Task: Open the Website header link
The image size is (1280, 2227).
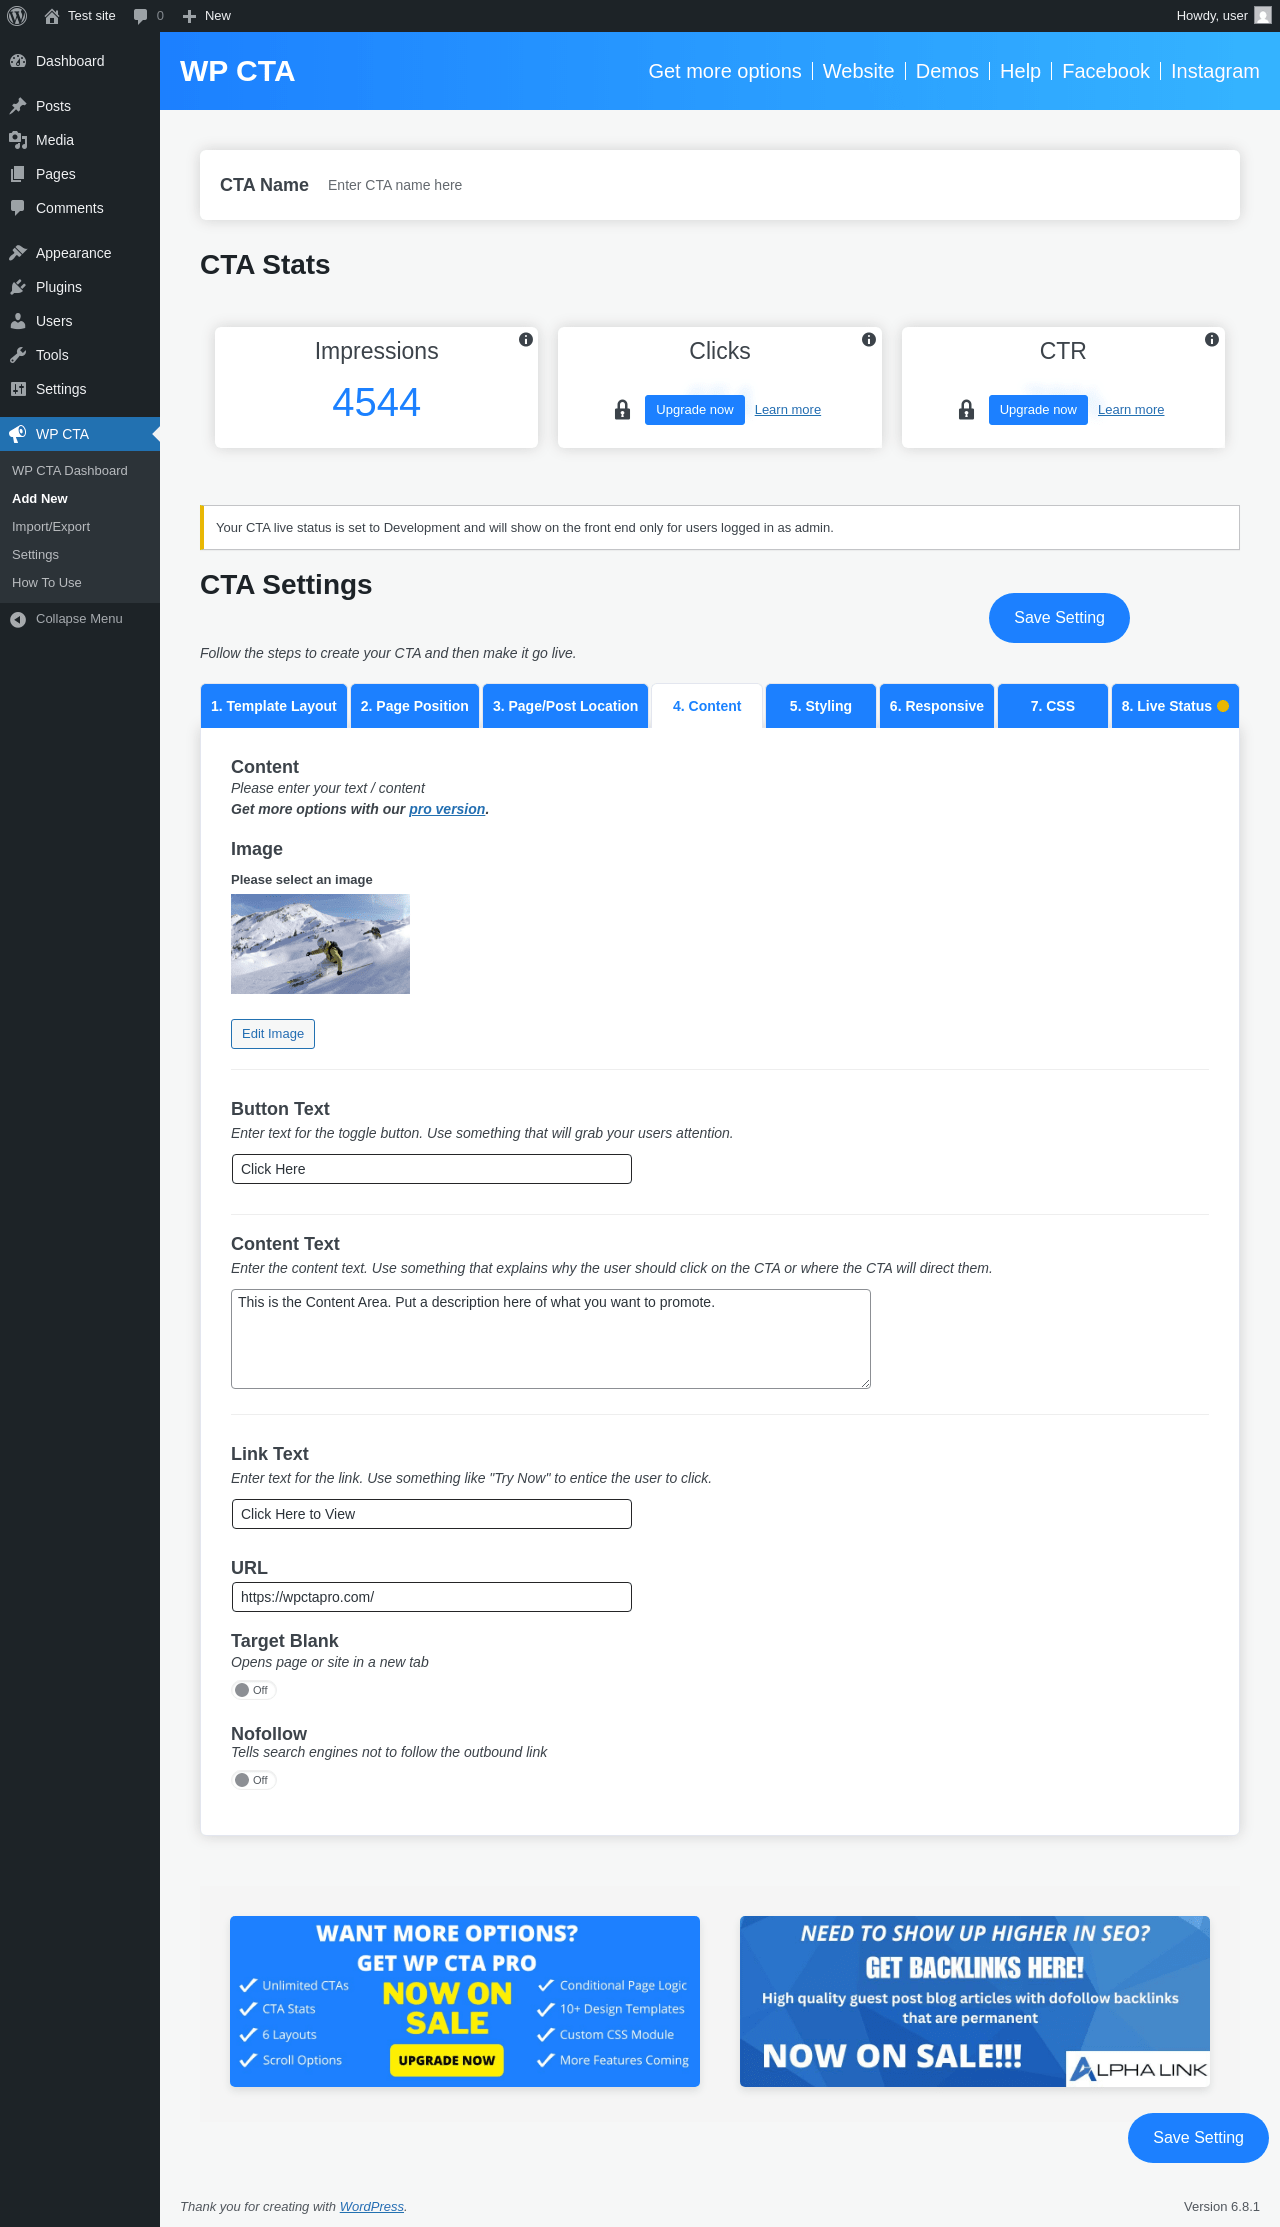Action: click(x=859, y=71)
